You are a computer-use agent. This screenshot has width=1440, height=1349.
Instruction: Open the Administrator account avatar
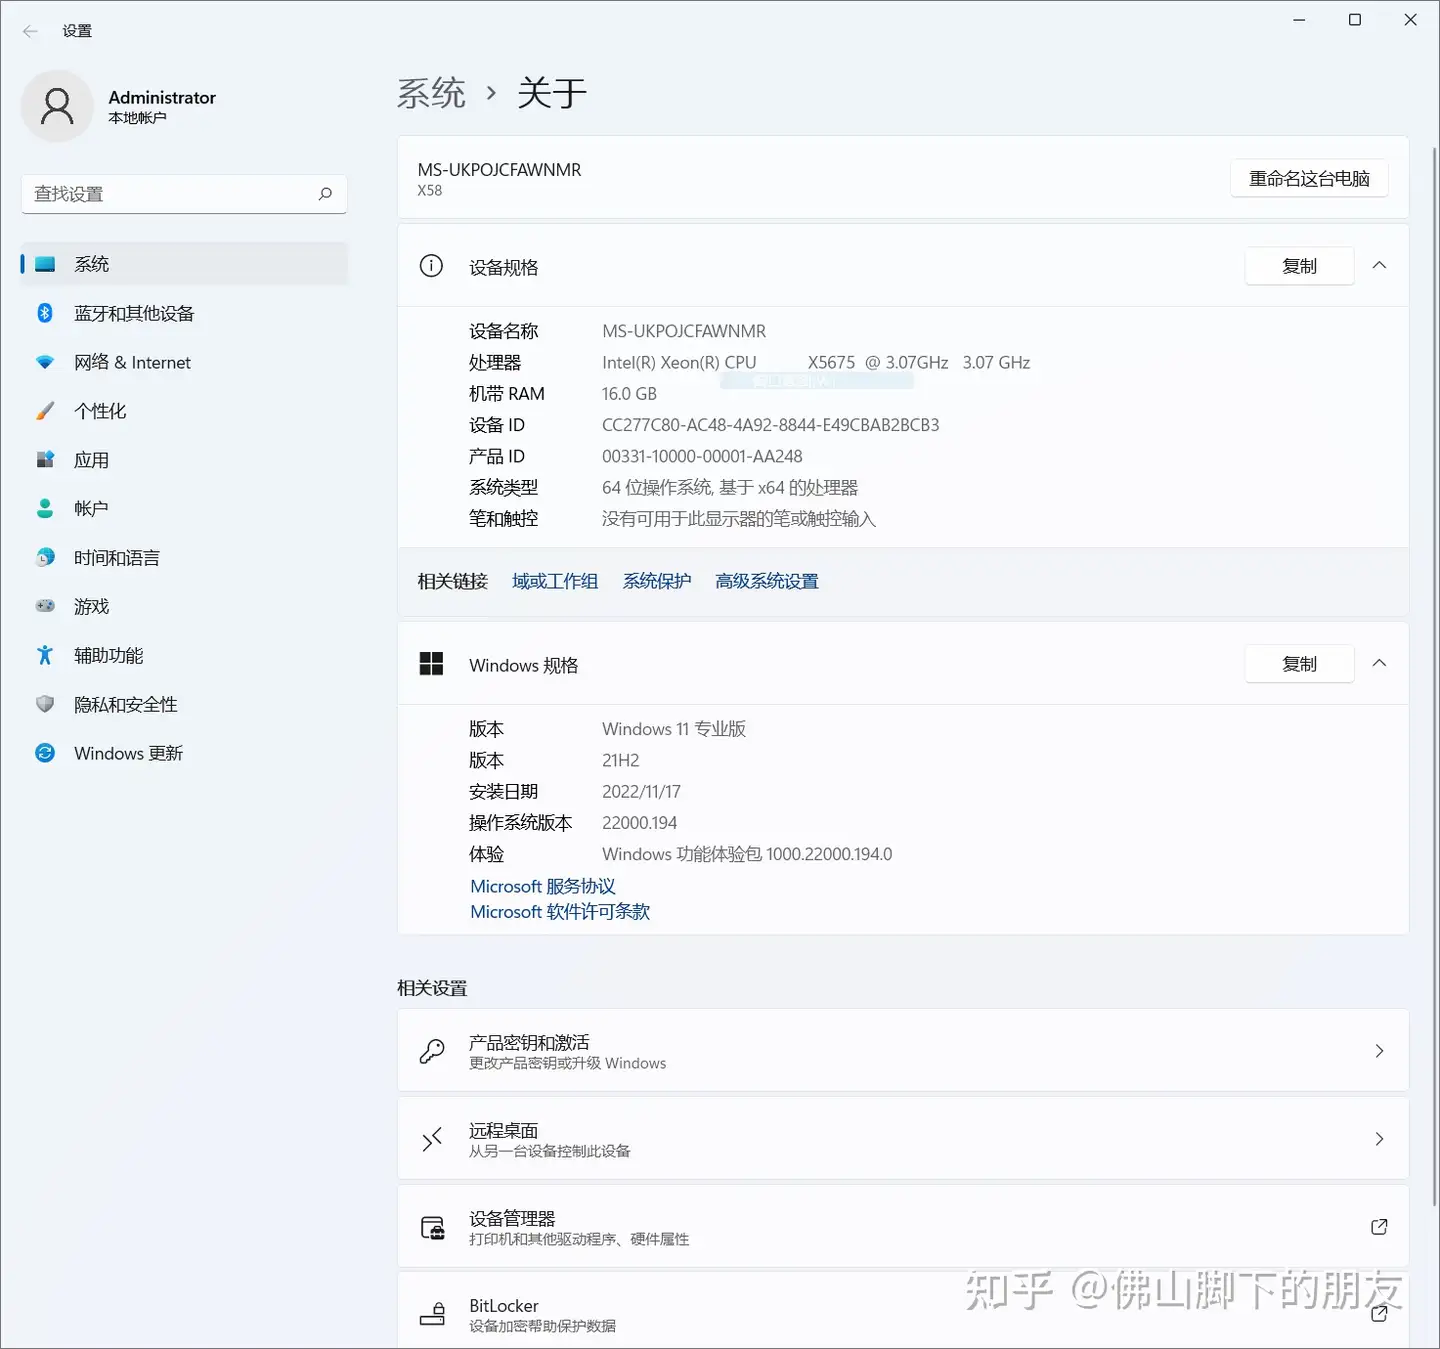(57, 106)
